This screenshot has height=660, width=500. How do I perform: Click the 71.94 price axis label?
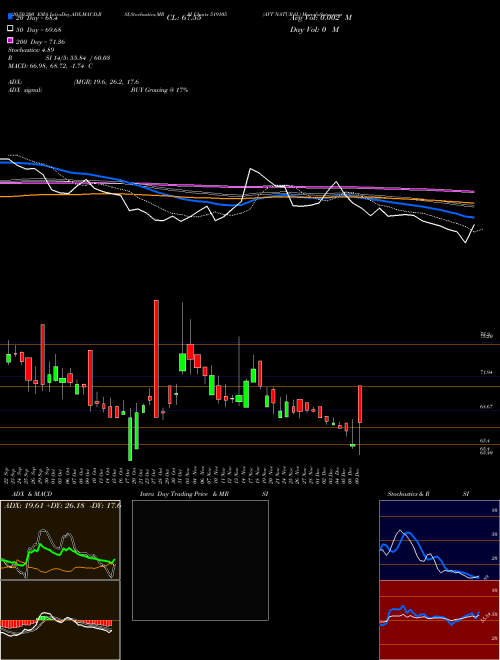tap(486, 373)
